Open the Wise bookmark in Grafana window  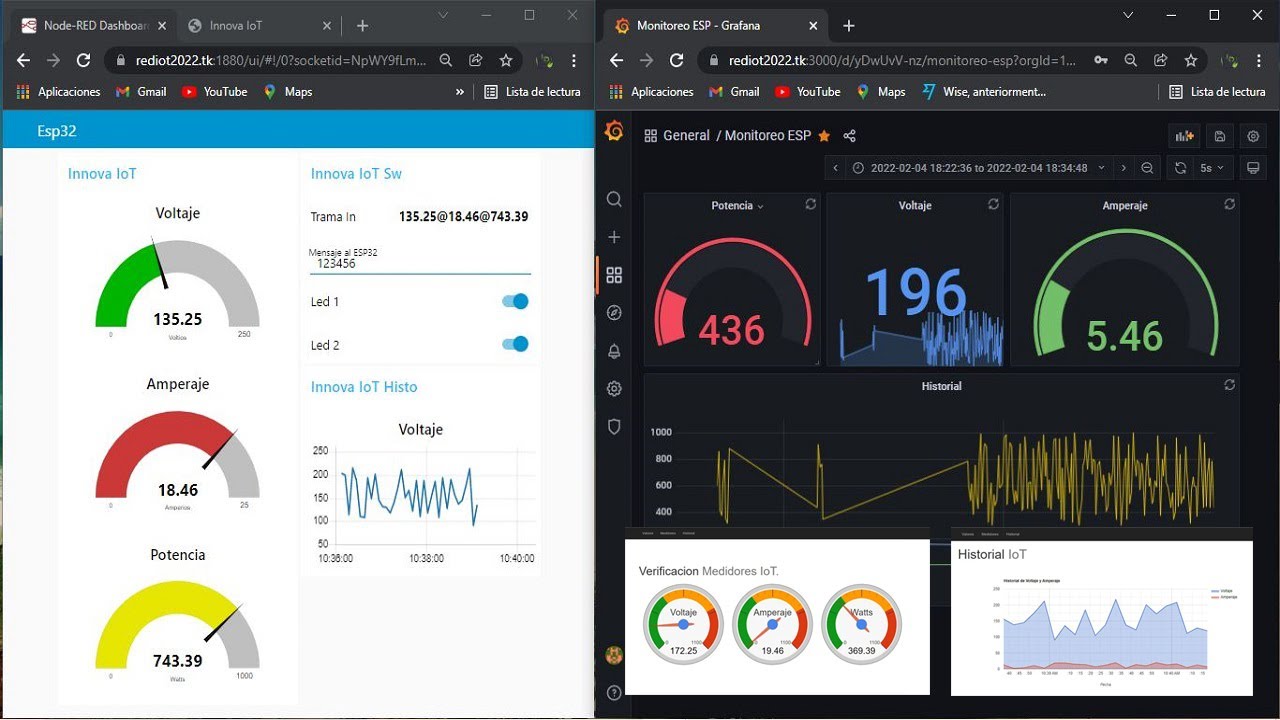coord(985,92)
